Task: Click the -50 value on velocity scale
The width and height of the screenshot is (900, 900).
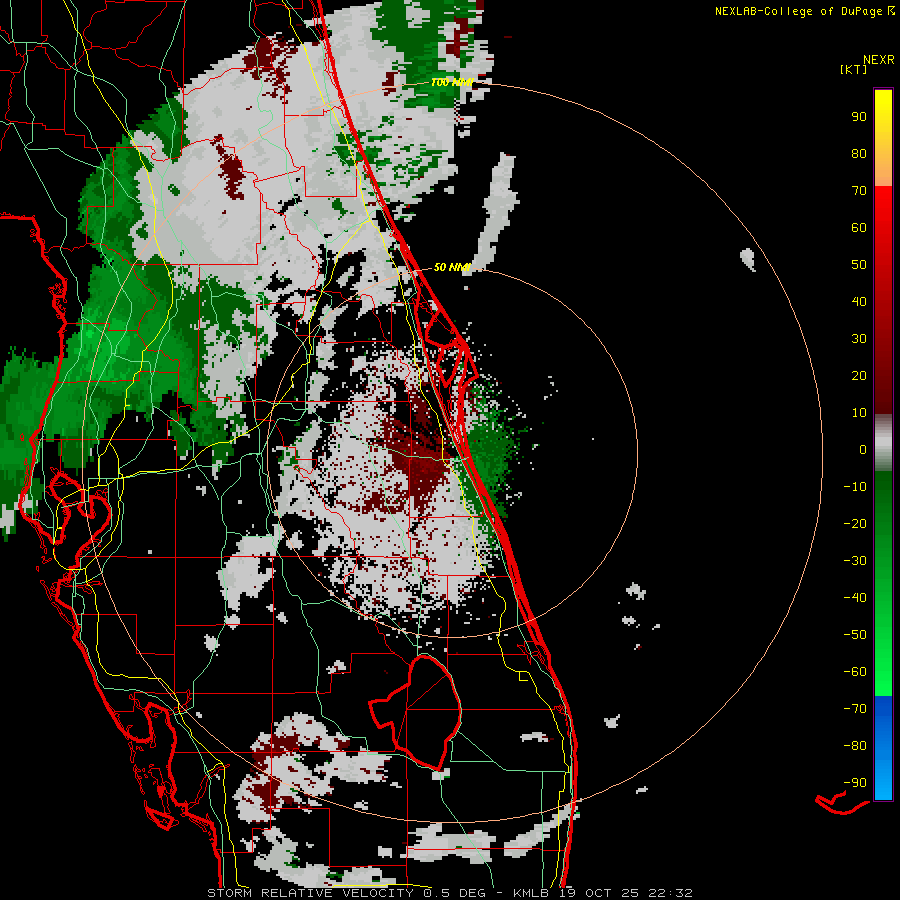Action: 855,635
